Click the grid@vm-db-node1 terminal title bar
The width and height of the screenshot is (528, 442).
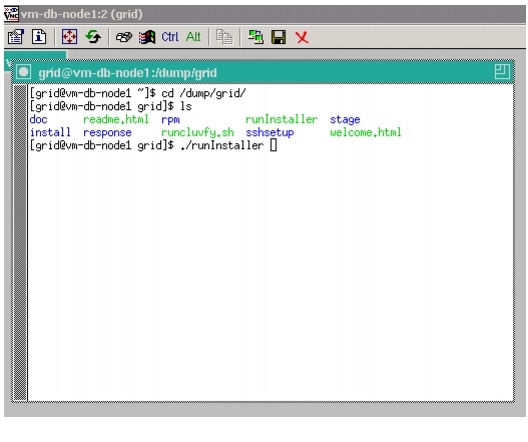click(x=263, y=72)
